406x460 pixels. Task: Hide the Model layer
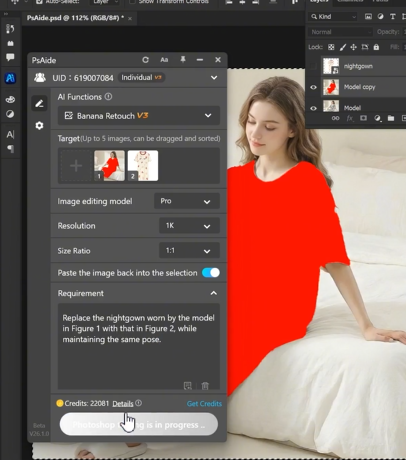313,108
